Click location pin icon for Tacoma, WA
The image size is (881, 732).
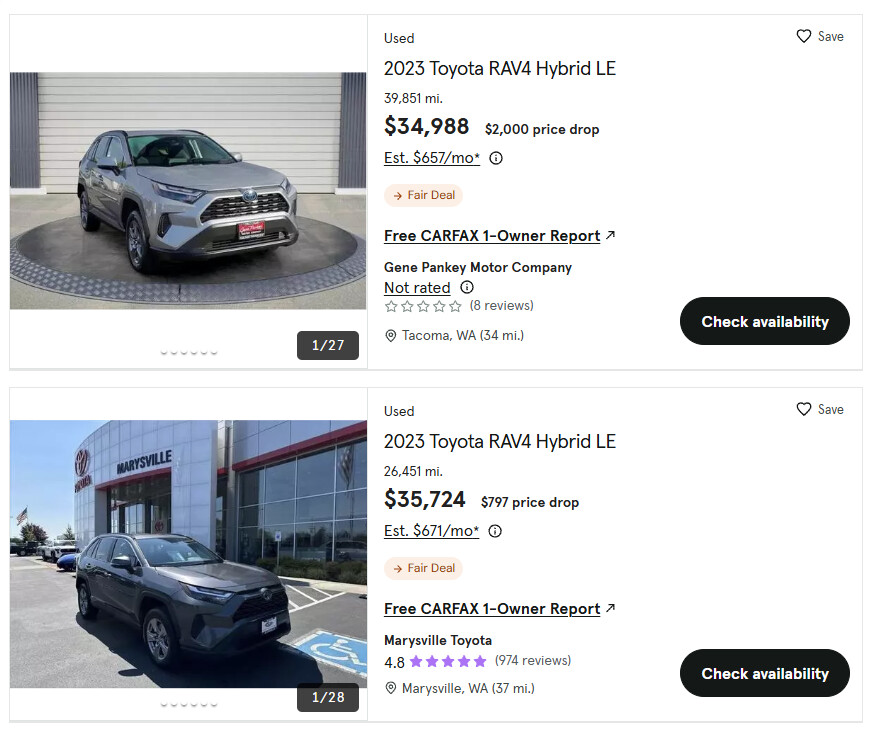[x=391, y=336]
